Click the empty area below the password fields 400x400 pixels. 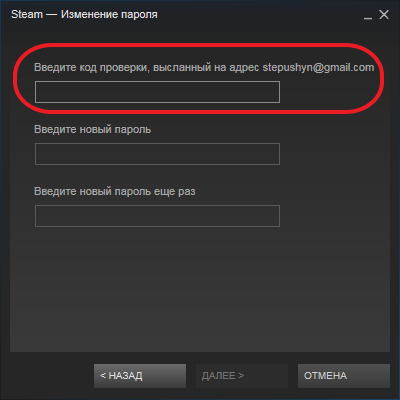tap(200, 290)
